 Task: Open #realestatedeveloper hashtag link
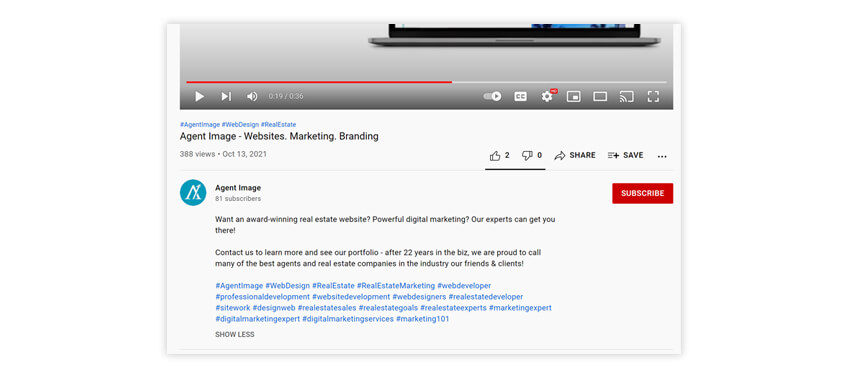click(486, 297)
